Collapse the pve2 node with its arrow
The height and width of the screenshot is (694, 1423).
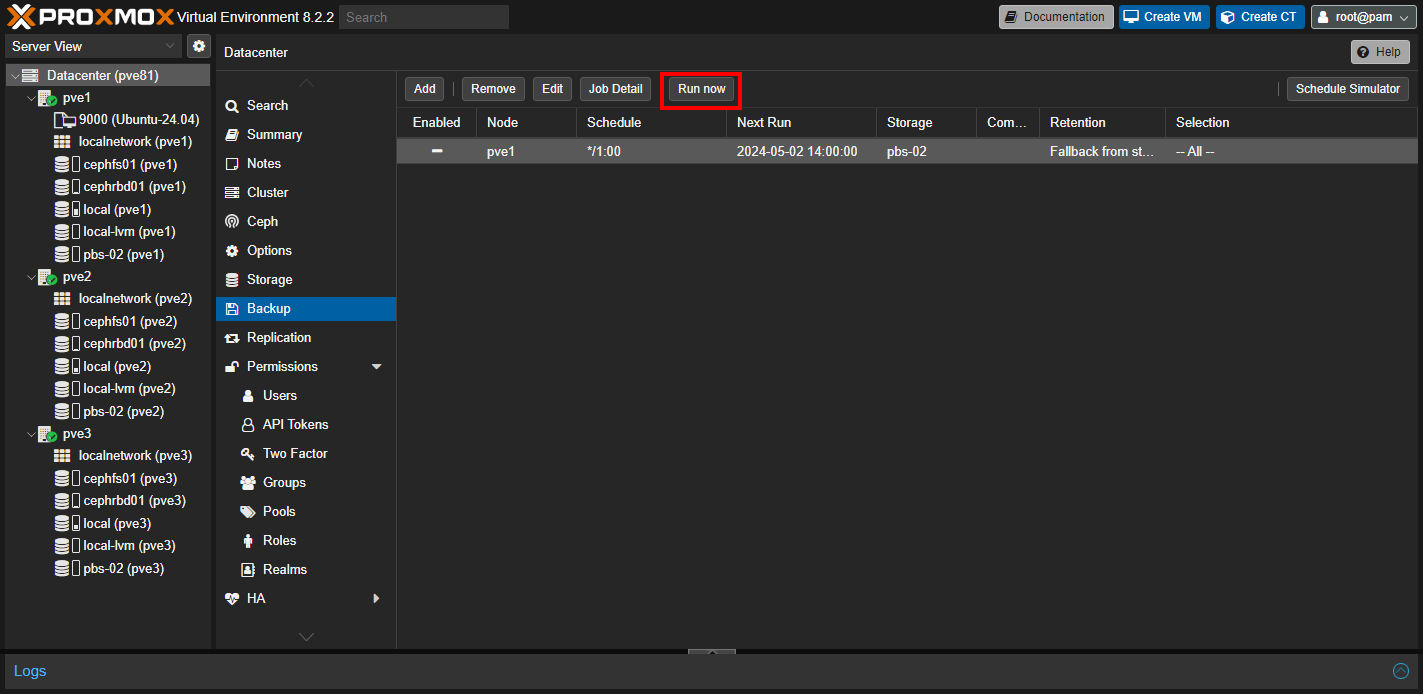31,277
